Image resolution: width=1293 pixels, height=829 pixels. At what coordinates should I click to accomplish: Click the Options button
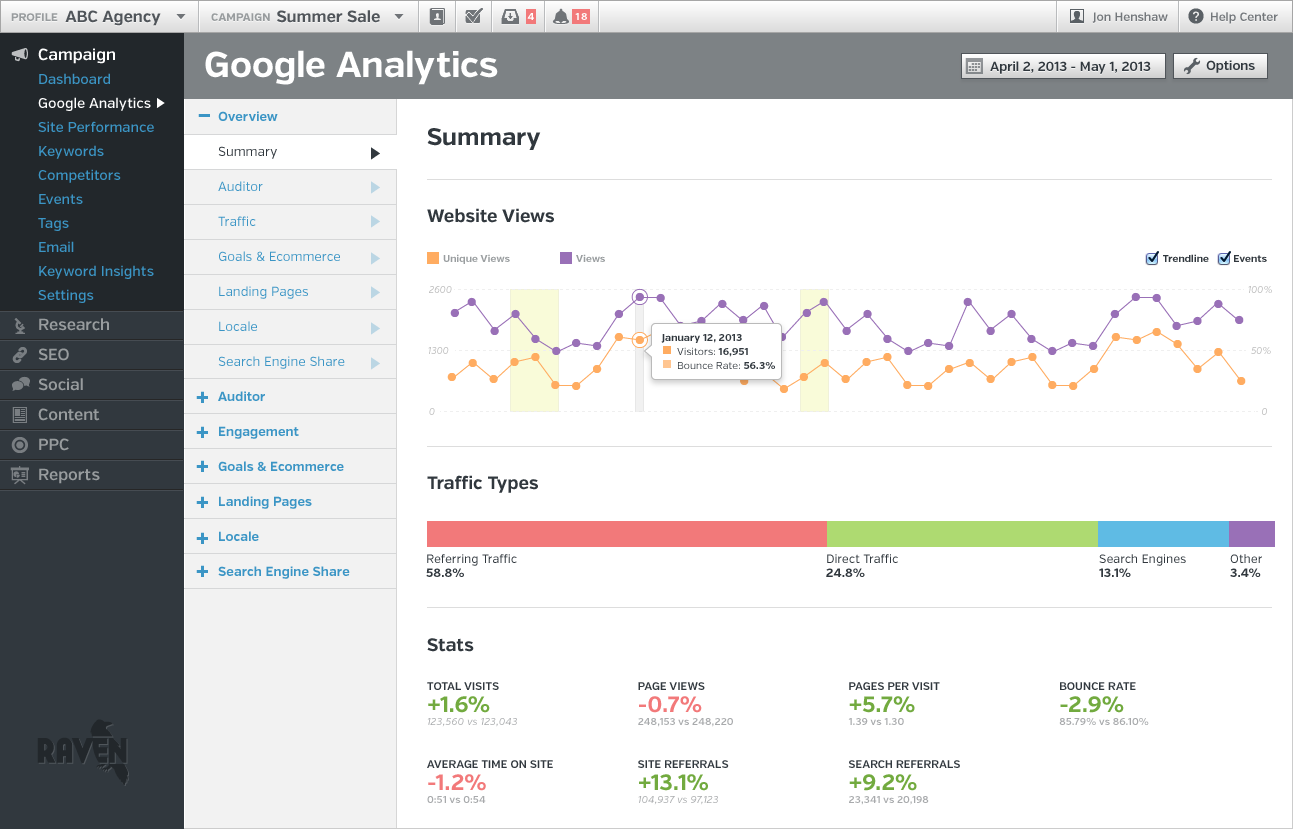pos(1219,66)
